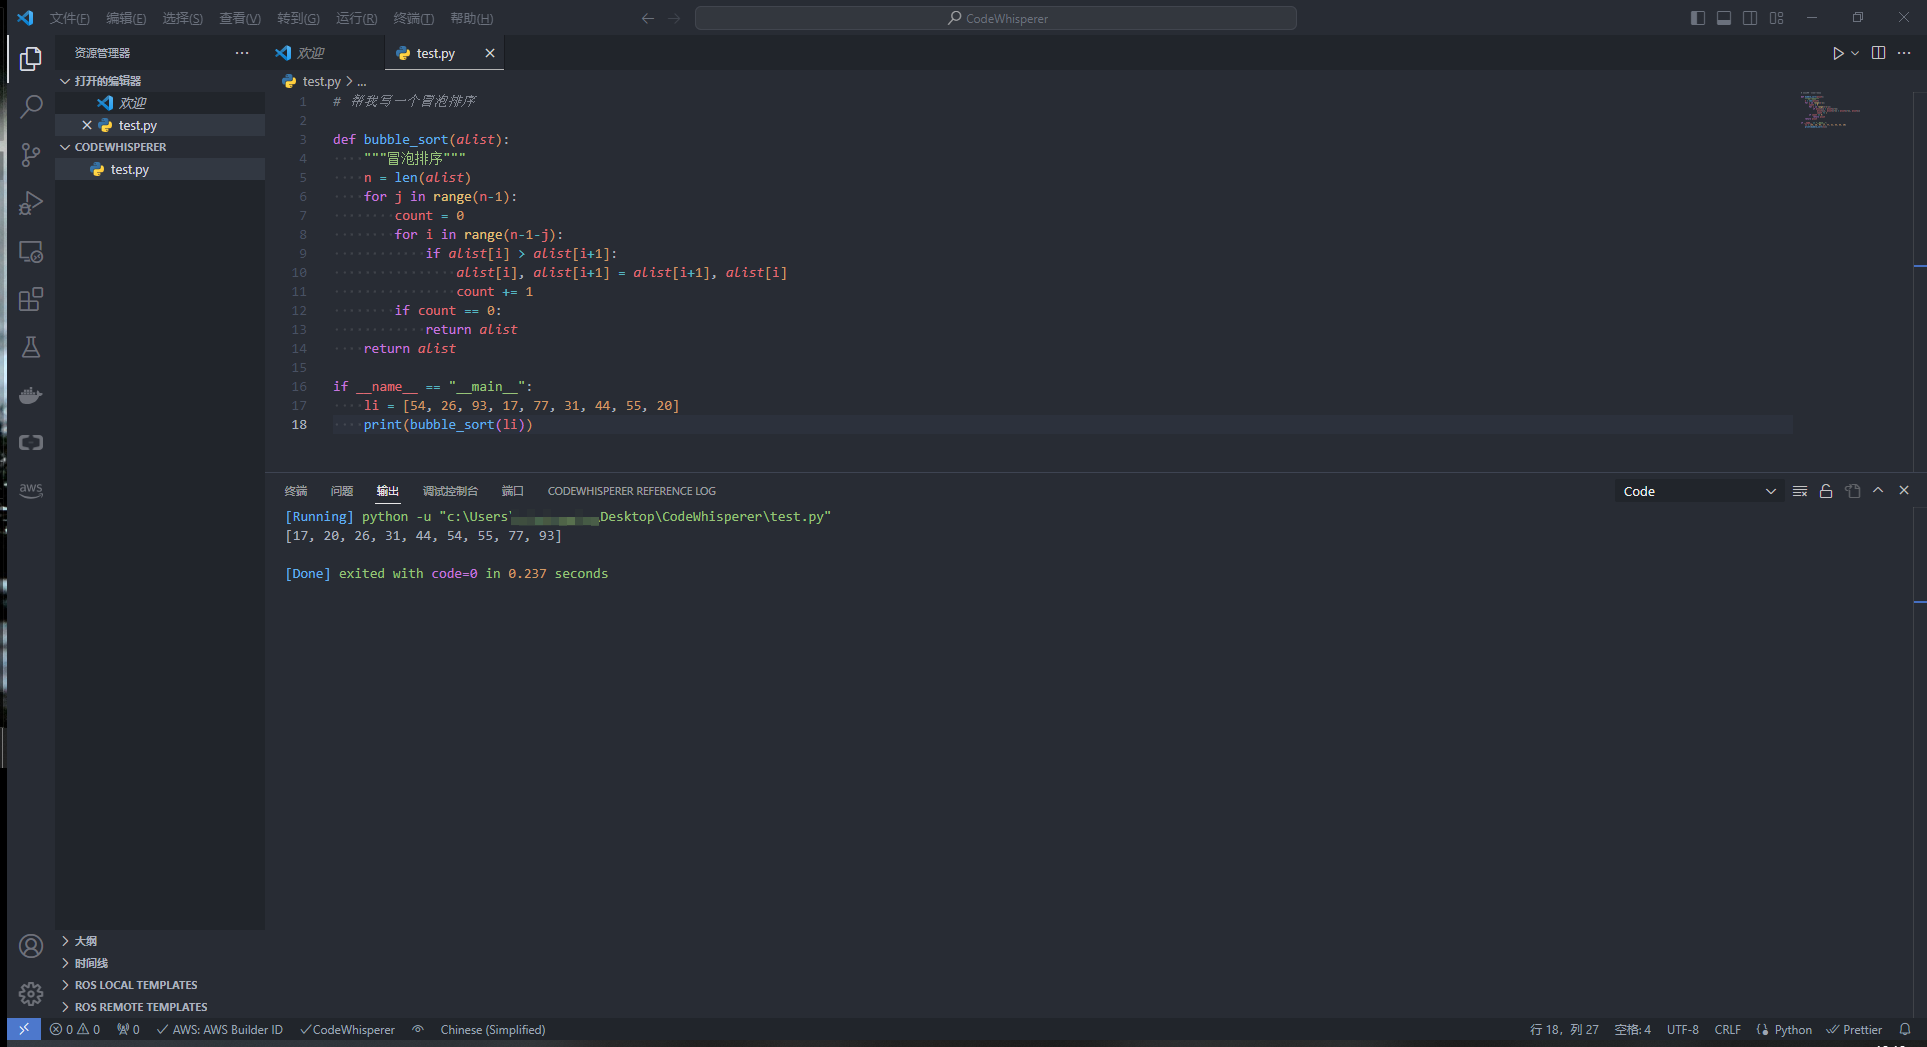1927x1047 pixels.
Task: Close the test.py editor tab
Action: [490, 53]
